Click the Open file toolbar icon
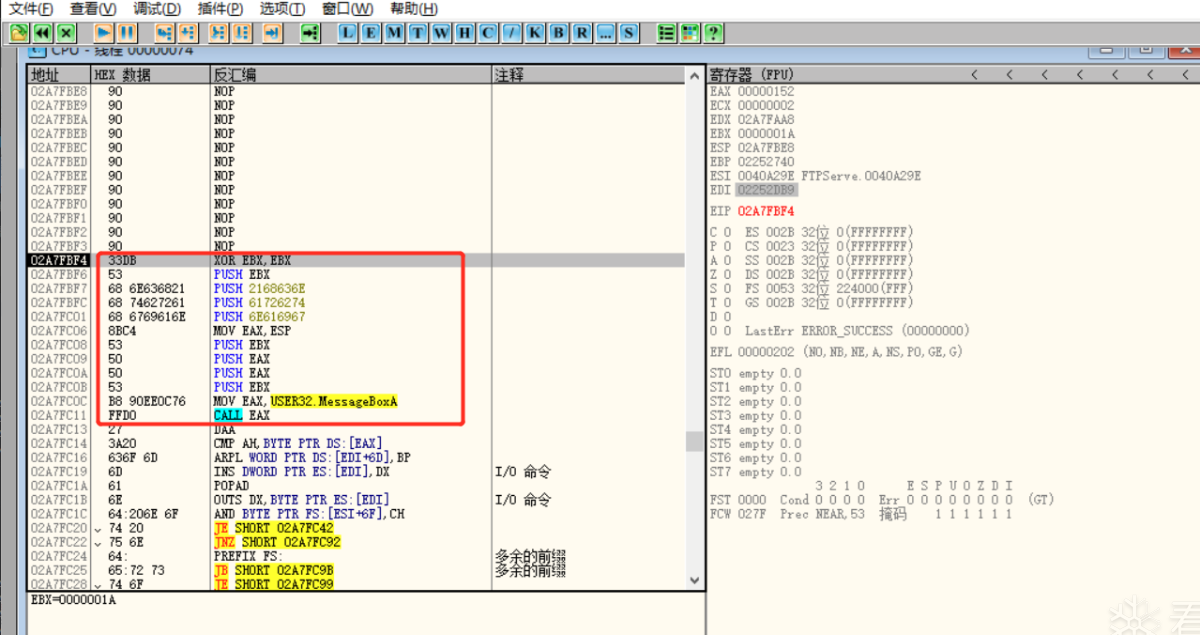The image size is (1200, 635). (19, 32)
